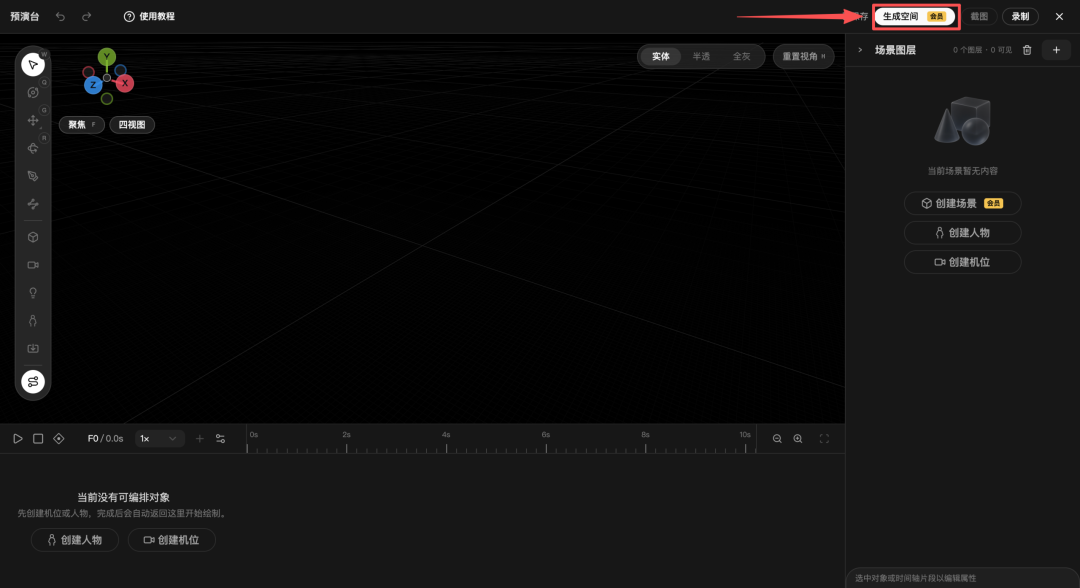Activate the orbit view tool (Q)

[x=32, y=92]
